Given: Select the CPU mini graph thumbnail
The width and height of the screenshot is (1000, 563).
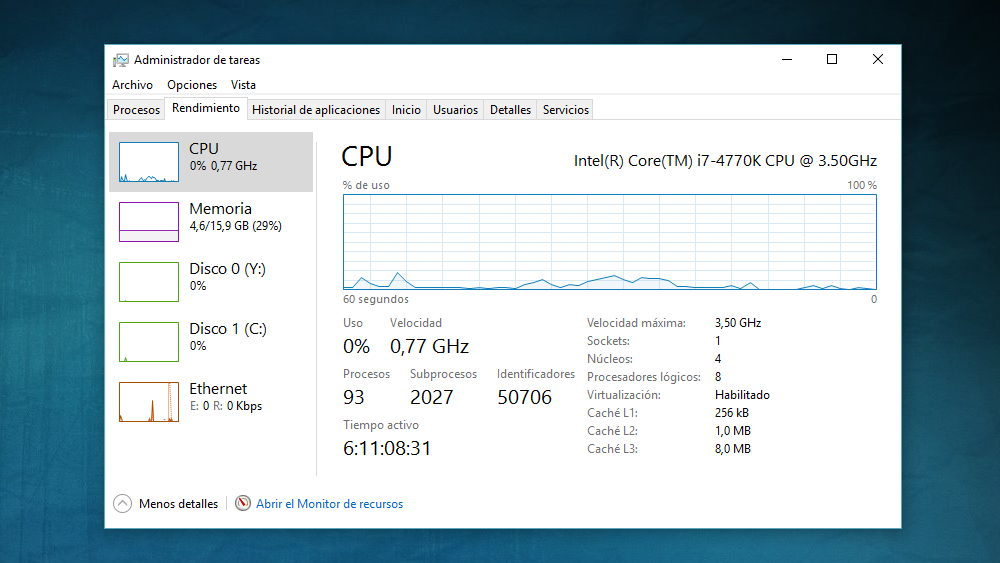Looking at the screenshot, I should tap(149, 162).
